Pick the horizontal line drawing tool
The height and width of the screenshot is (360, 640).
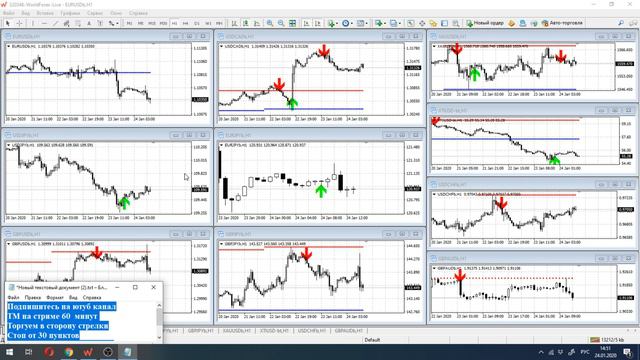pos(44,23)
